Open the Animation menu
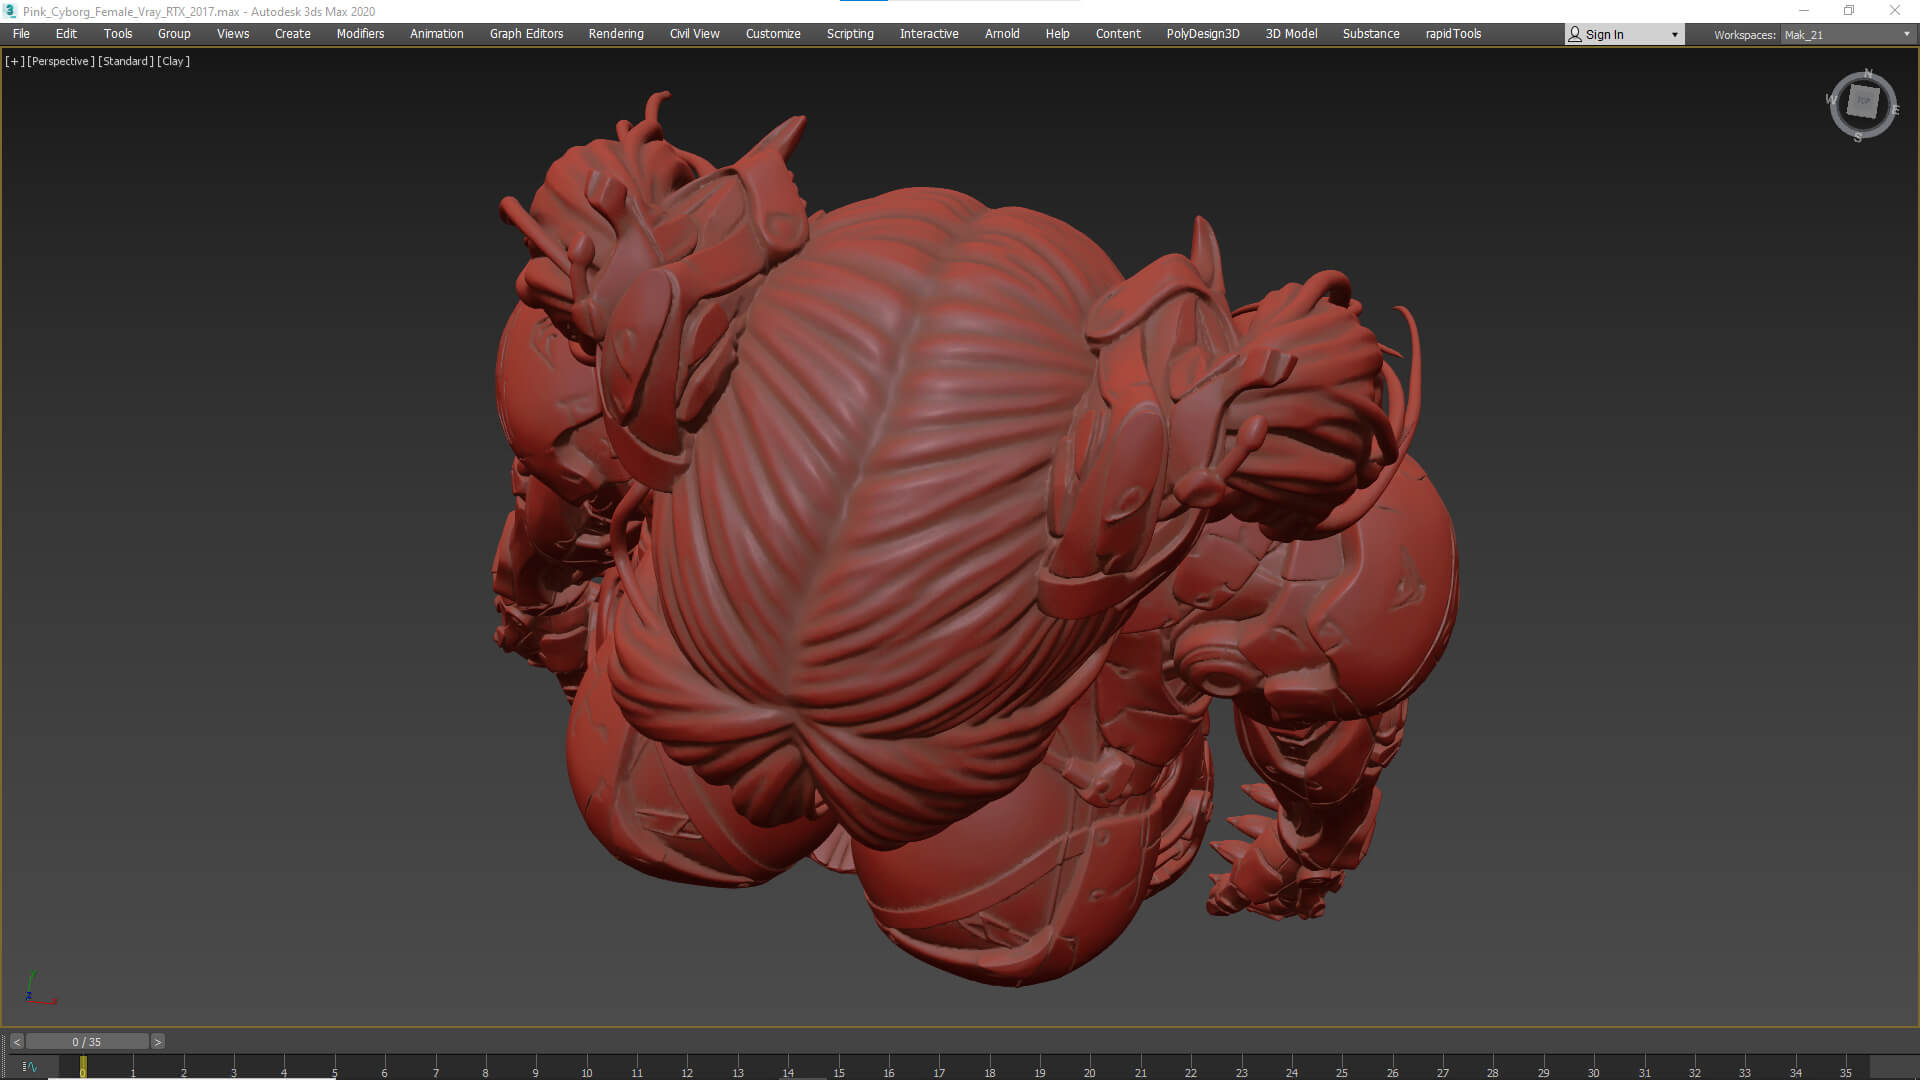 pyautogui.click(x=437, y=34)
